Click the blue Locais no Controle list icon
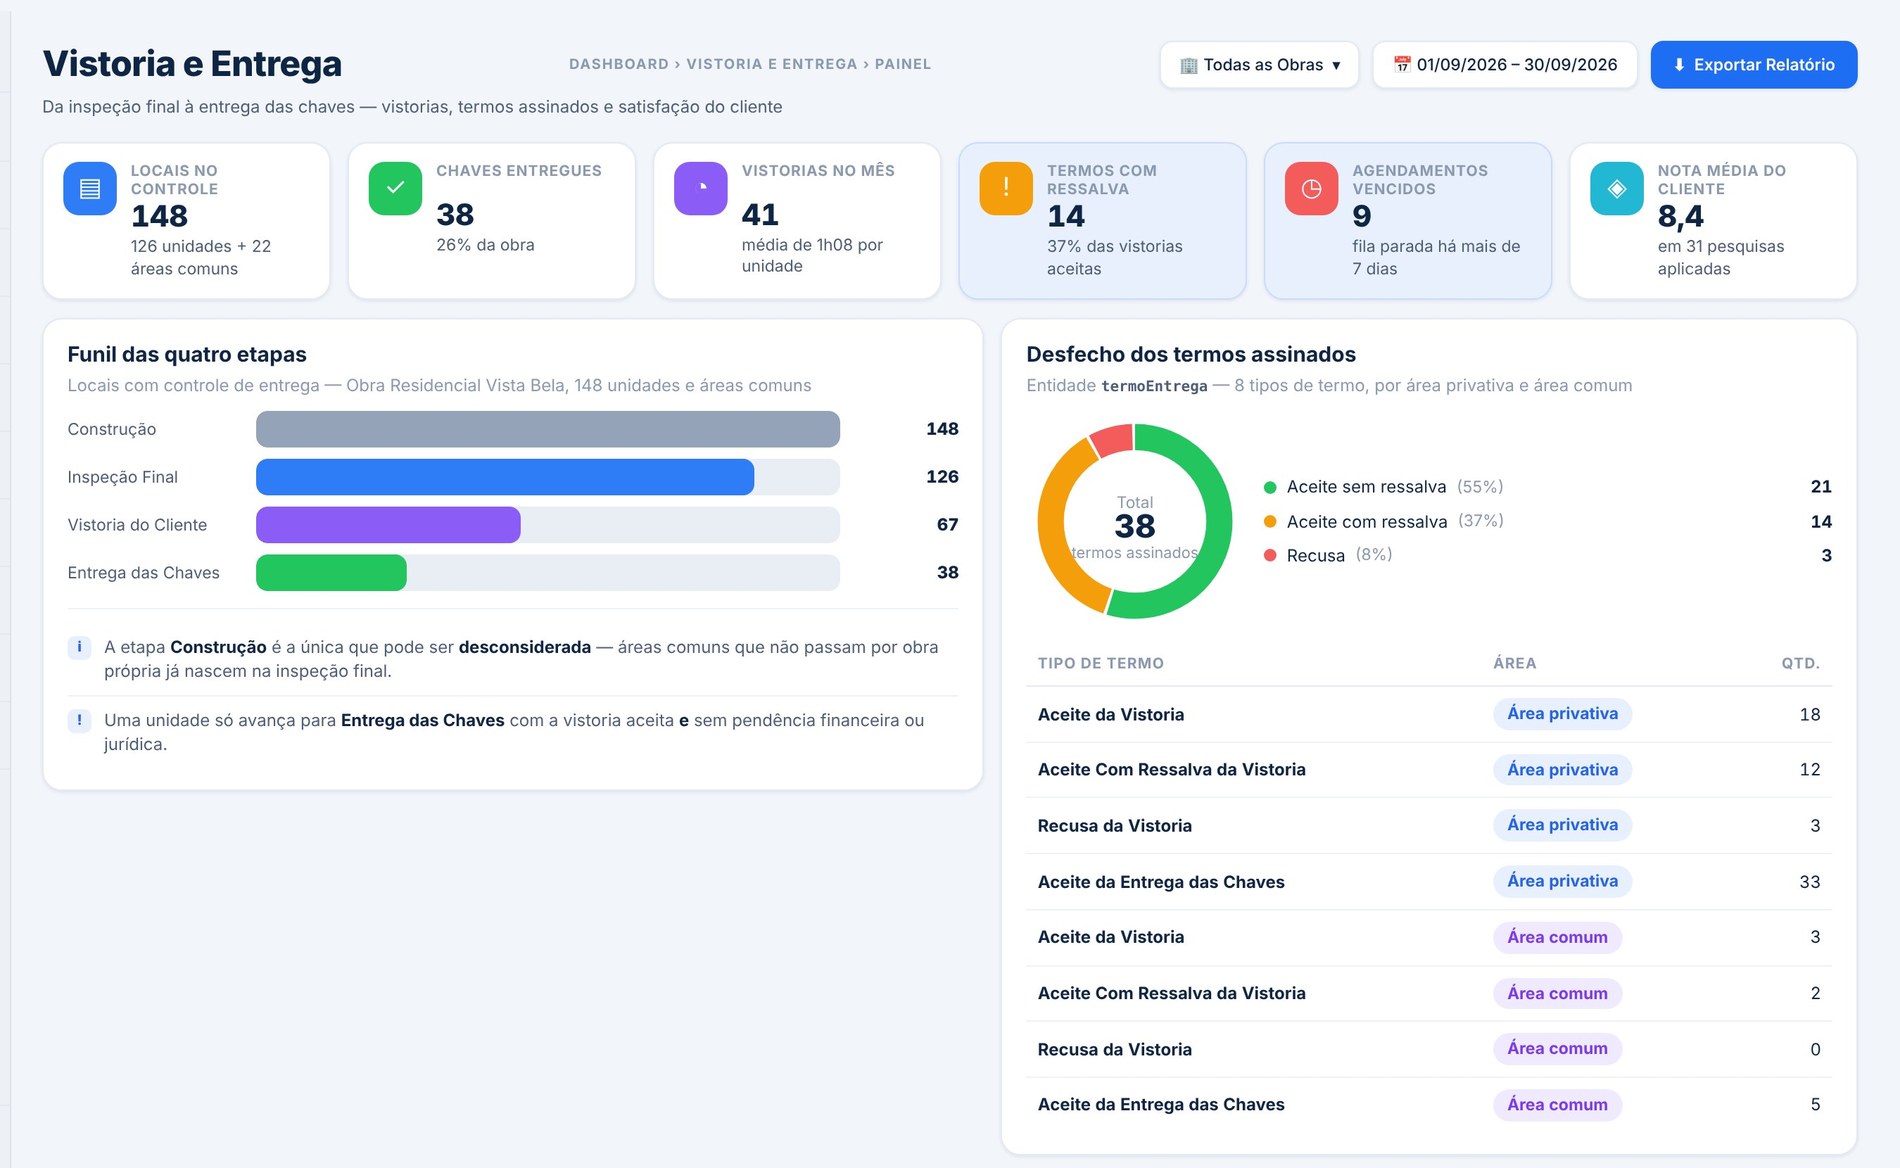 tap(90, 188)
